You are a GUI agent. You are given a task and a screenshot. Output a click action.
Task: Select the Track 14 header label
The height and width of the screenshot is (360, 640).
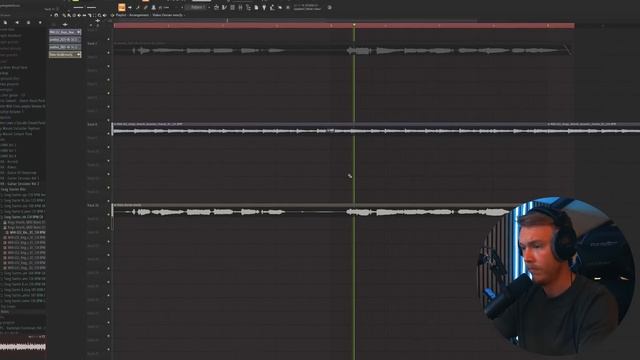click(93, 205)
